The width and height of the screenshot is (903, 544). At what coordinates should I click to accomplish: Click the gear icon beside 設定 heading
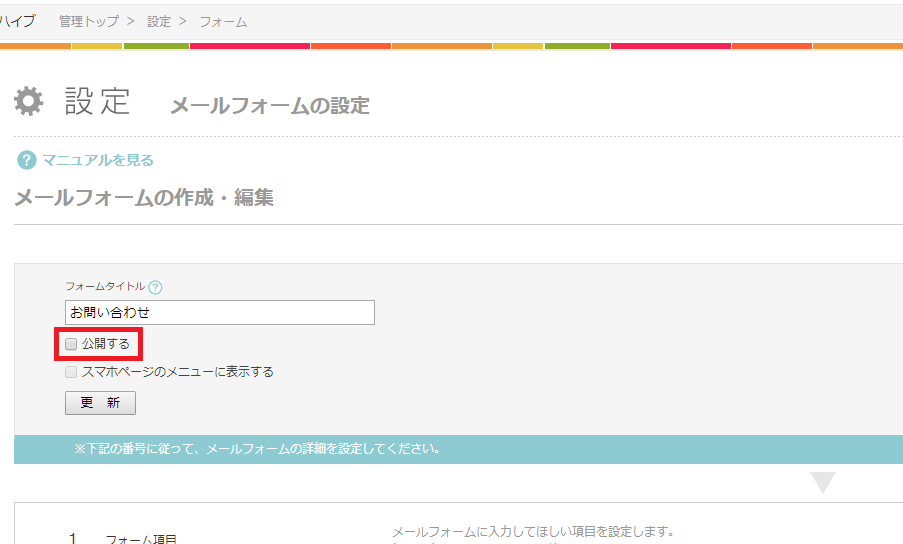coord(29,102)
